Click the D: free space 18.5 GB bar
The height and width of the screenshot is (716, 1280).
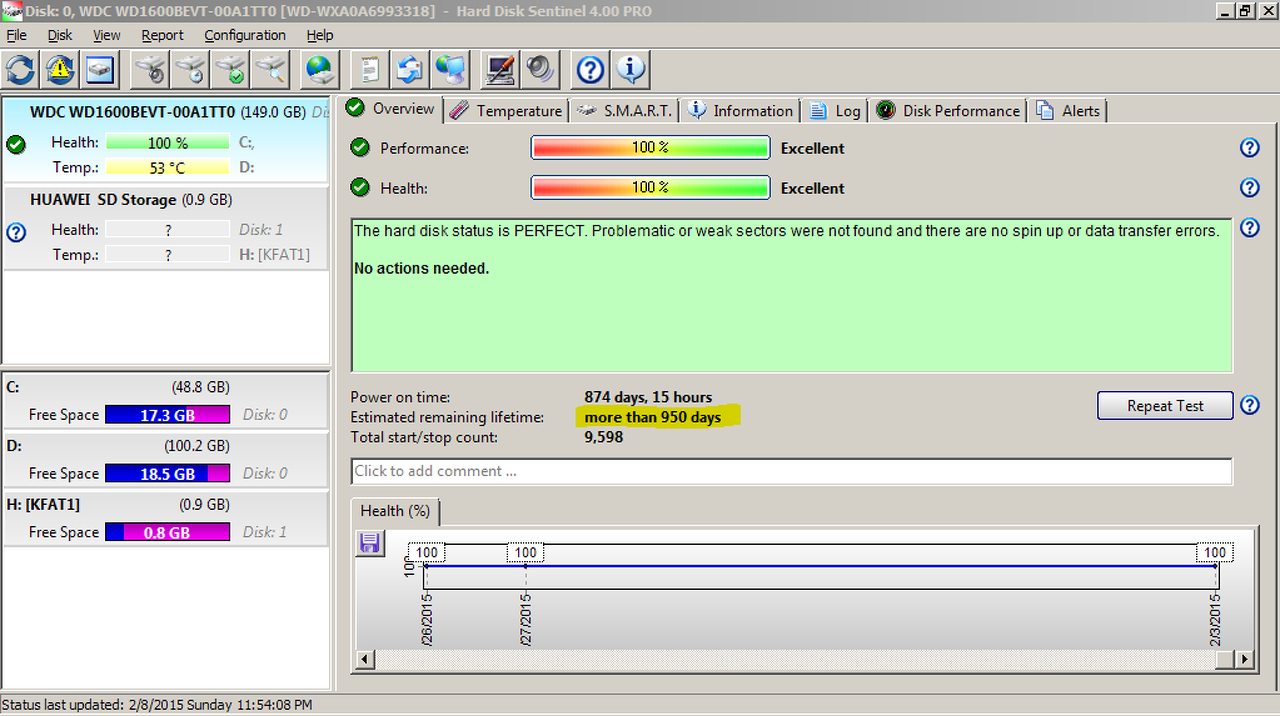[168, 474]
